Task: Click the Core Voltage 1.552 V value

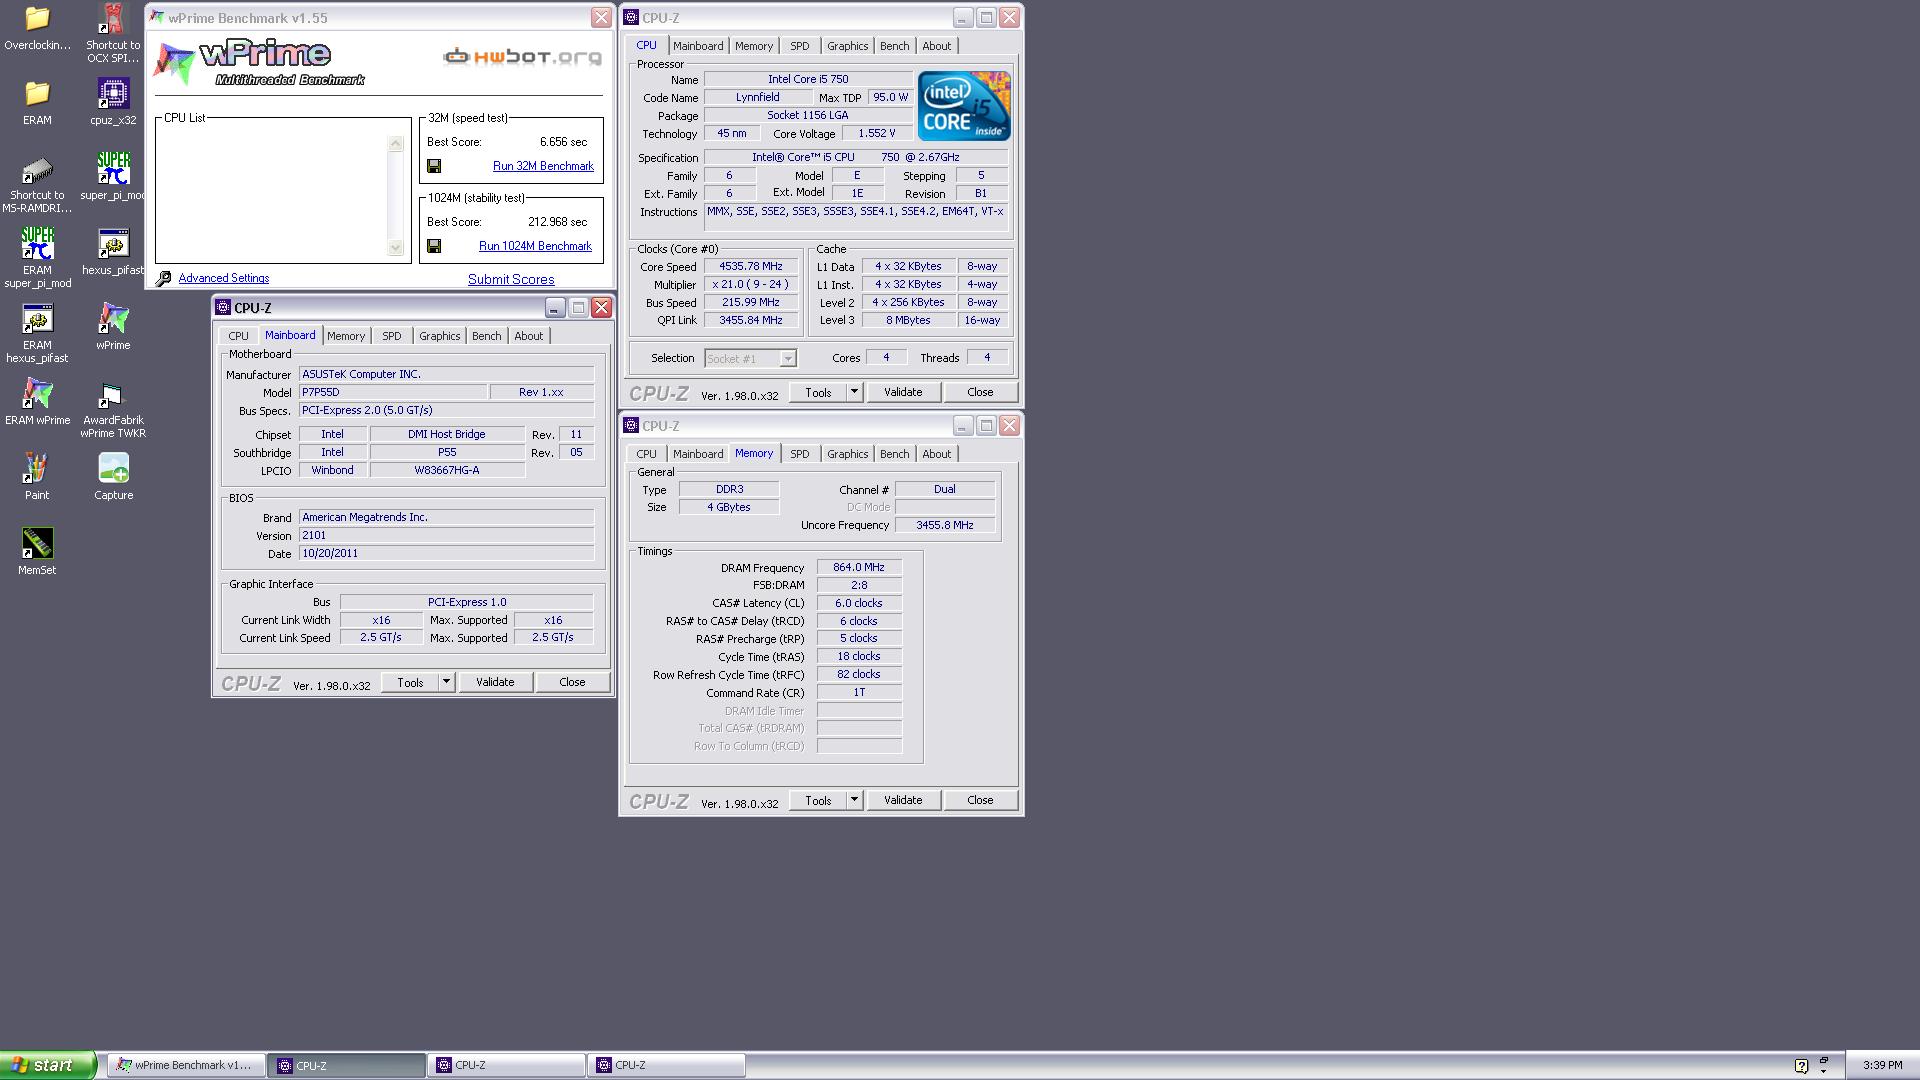Action: pos(876,133)
